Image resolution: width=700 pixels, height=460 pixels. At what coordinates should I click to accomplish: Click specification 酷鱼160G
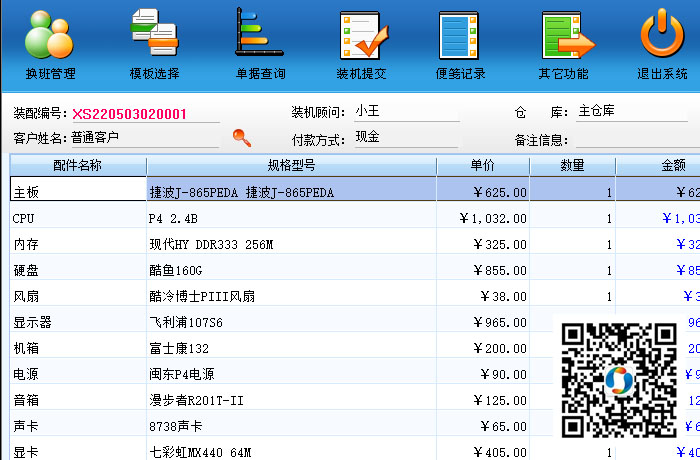292,267
